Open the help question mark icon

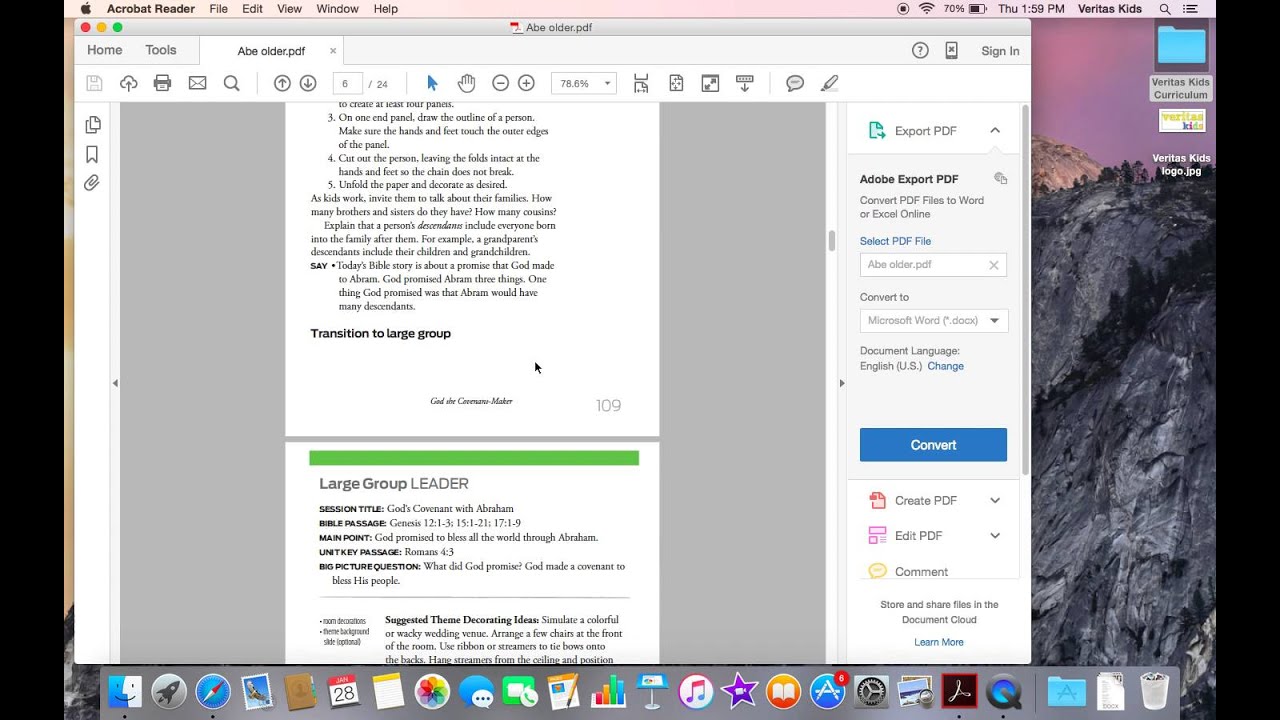pyautogui.click(x=920, y=50)
